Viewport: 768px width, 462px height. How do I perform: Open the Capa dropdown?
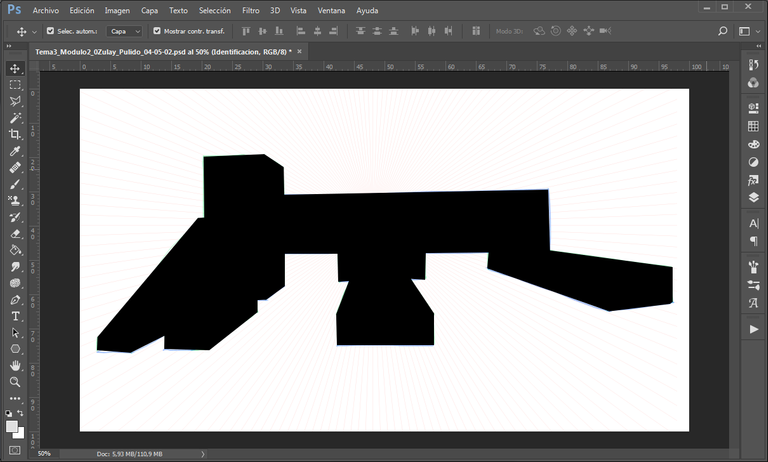click(124, 31)
